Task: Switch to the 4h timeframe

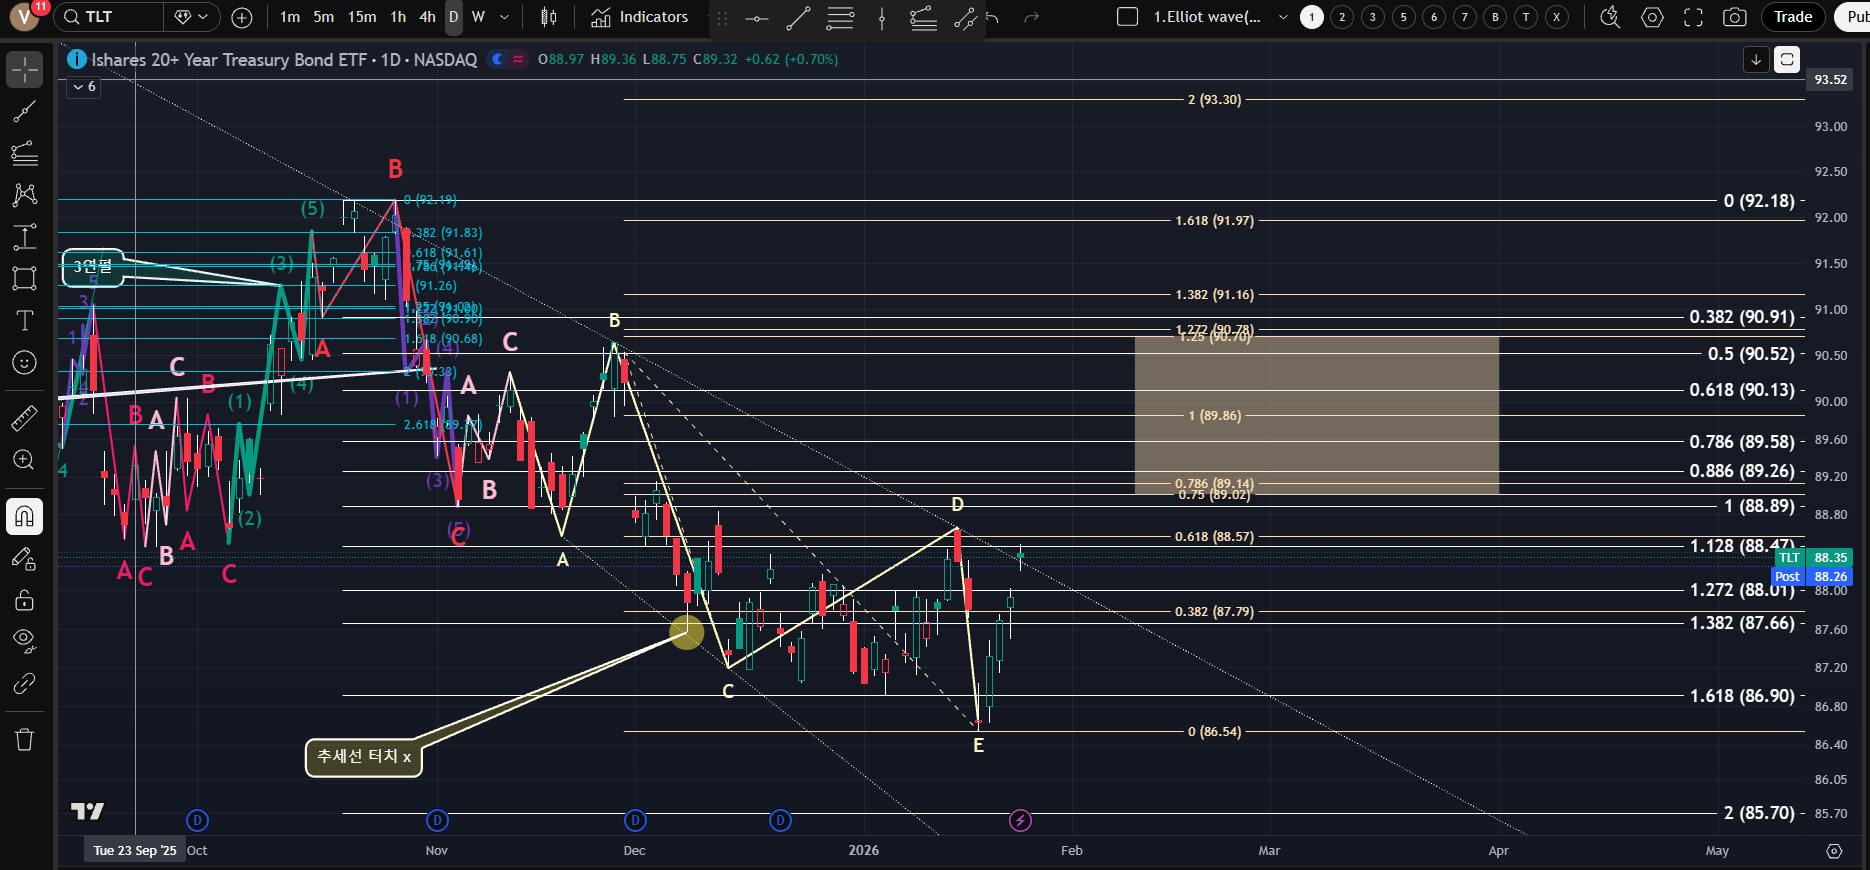Action: (427, 17)
